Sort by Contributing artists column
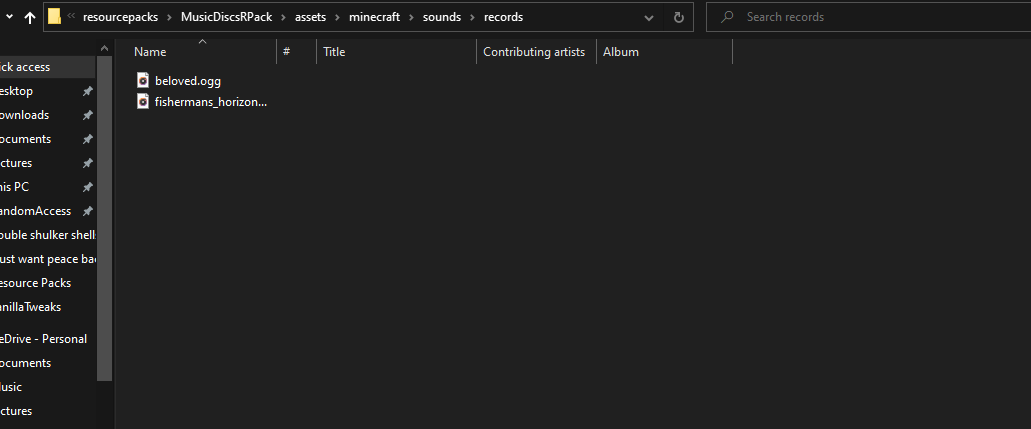The image size is (1031, 429). click(534, 52)
